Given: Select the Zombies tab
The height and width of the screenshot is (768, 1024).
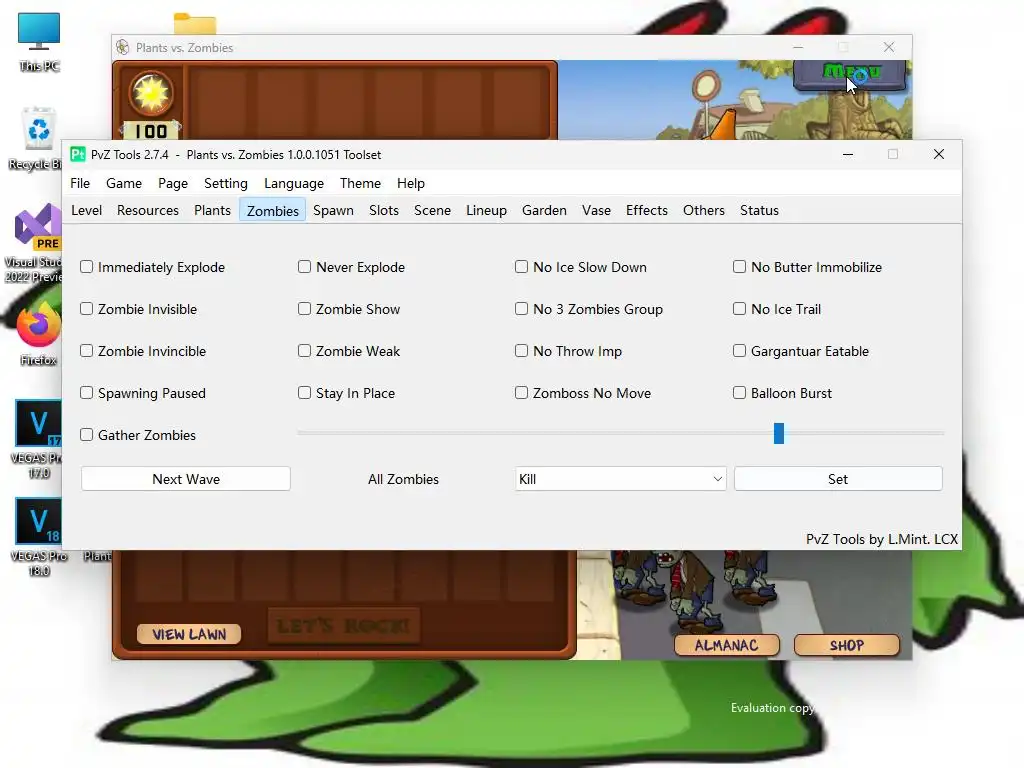Looking at the screenshot, I should (272, 210).
